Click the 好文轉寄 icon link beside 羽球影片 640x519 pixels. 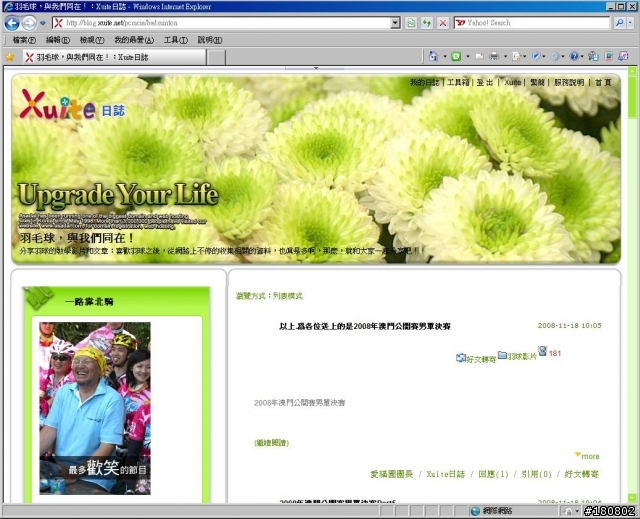(476, 358)
